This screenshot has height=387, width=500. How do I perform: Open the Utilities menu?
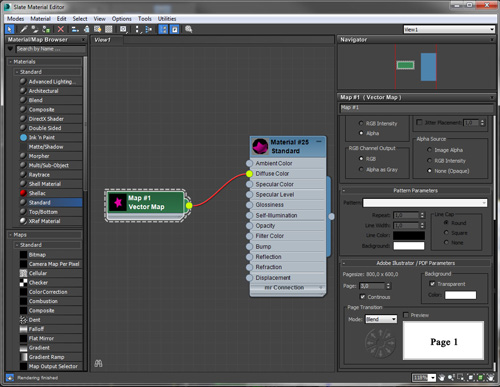[167, 19]
